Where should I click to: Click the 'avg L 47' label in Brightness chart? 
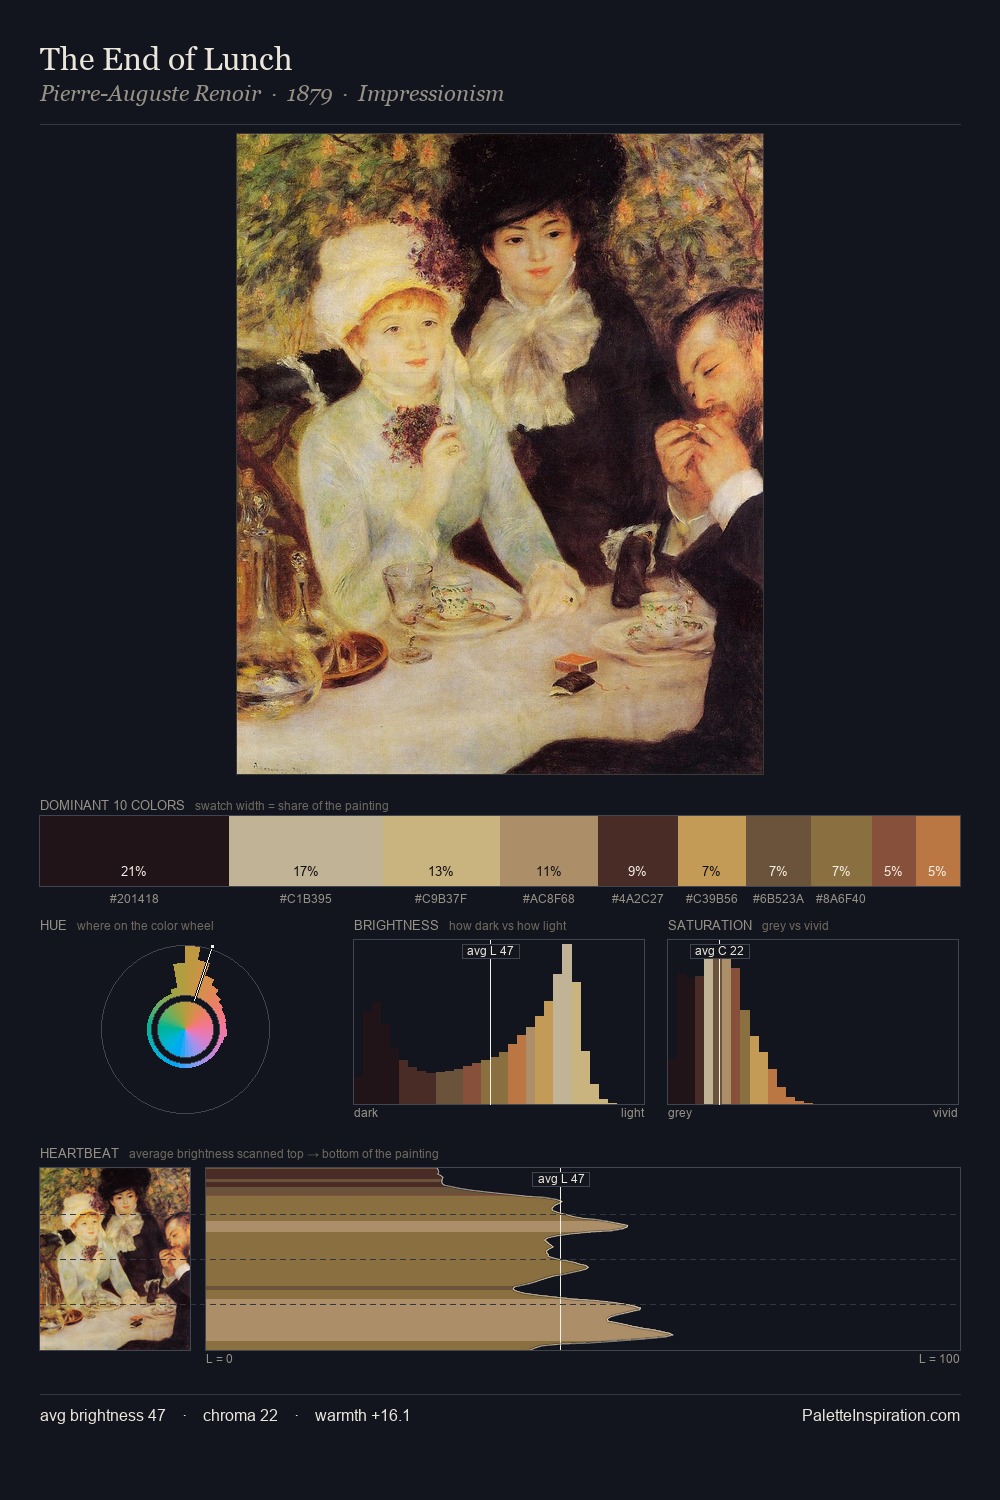[491, 951]
